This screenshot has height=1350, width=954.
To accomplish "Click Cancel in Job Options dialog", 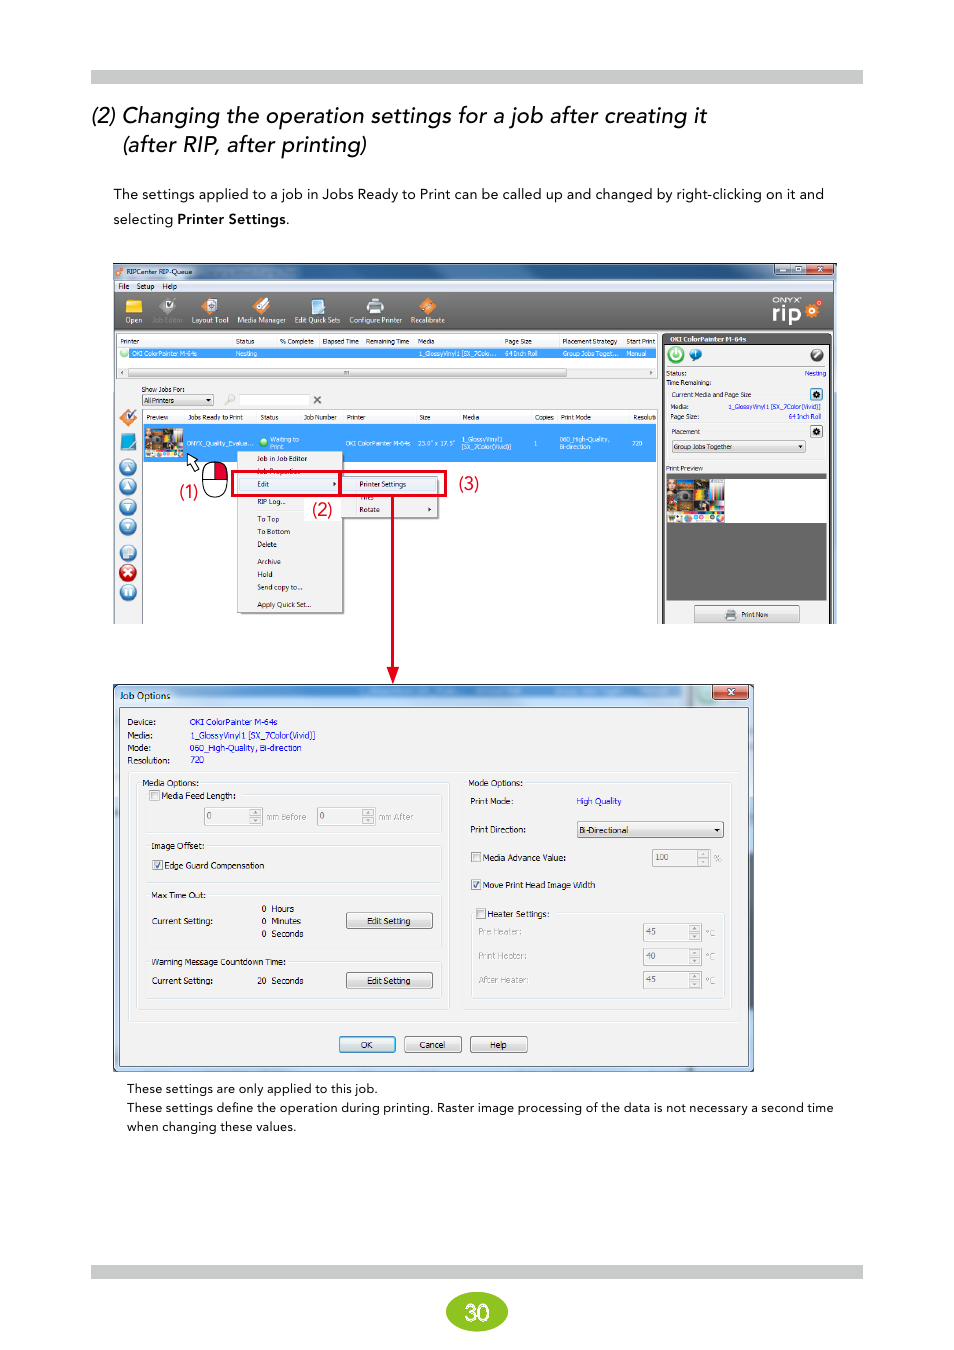I will coord(433,1045).
